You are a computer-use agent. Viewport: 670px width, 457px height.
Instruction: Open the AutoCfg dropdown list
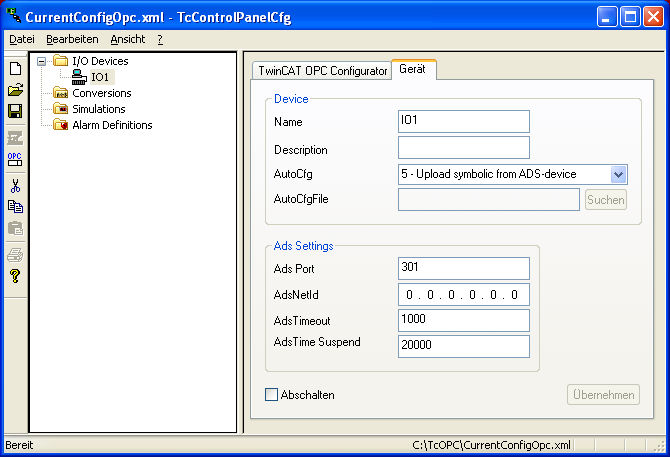pyautogui.click(x=618, y=174)
